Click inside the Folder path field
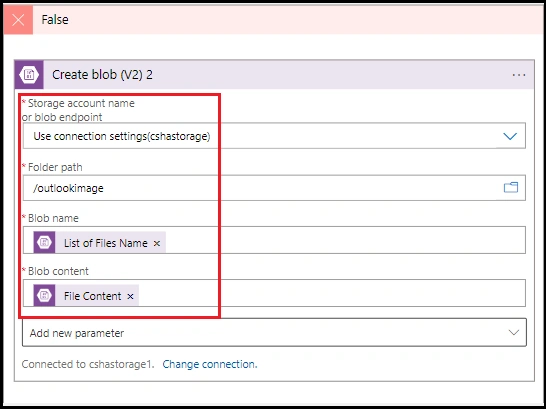This screenshot has height=409, width=546. (x=274, y=188)
